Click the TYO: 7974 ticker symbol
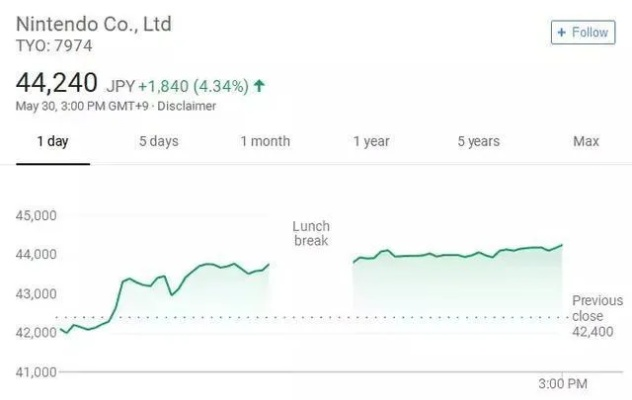 click(54, 46)
